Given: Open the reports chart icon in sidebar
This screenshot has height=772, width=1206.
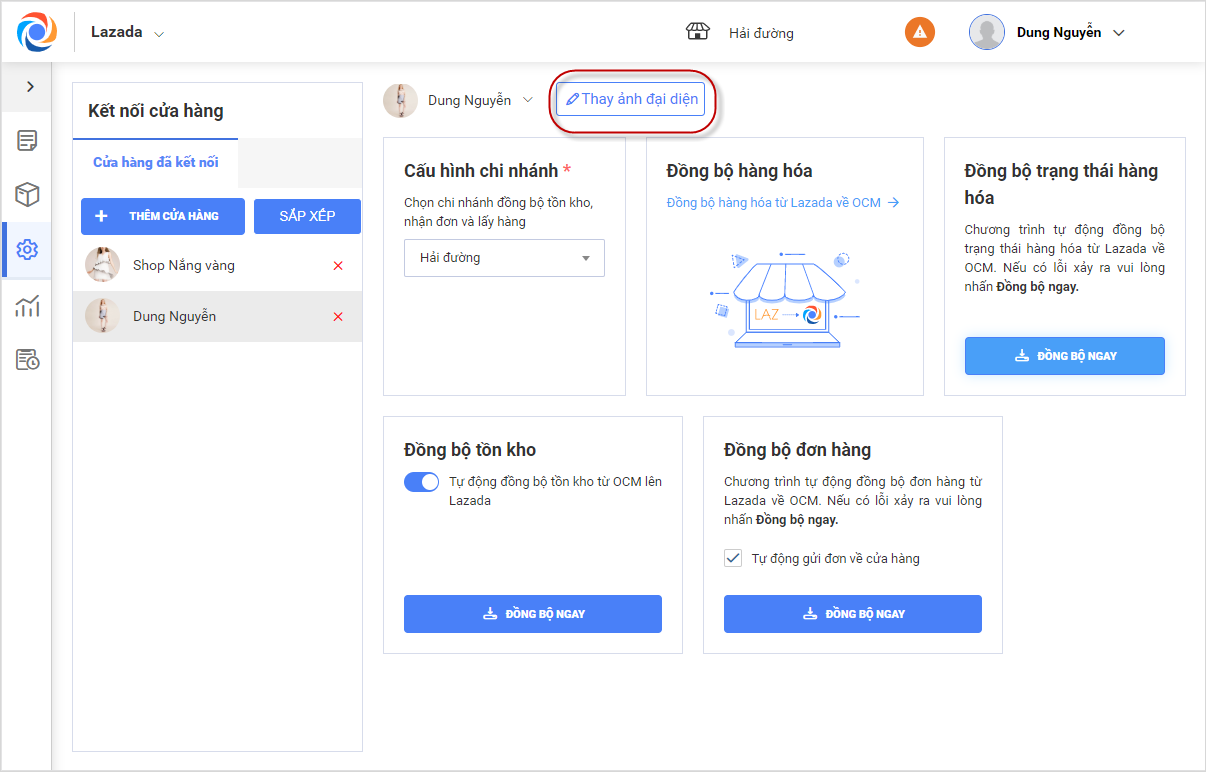Looking at the screenshot, I should (28, 306).
